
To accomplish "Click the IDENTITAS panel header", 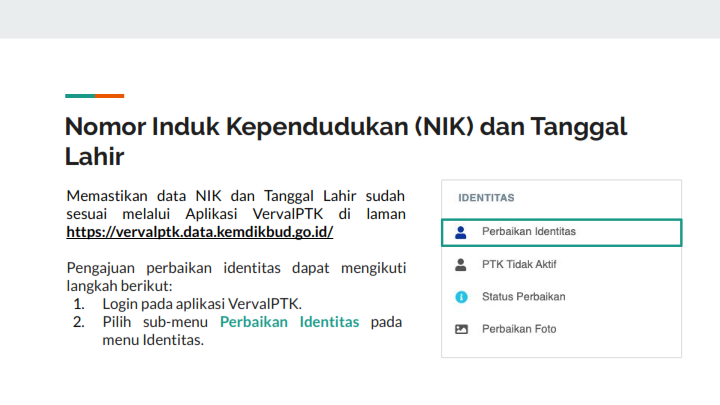I will click(486, 198).
